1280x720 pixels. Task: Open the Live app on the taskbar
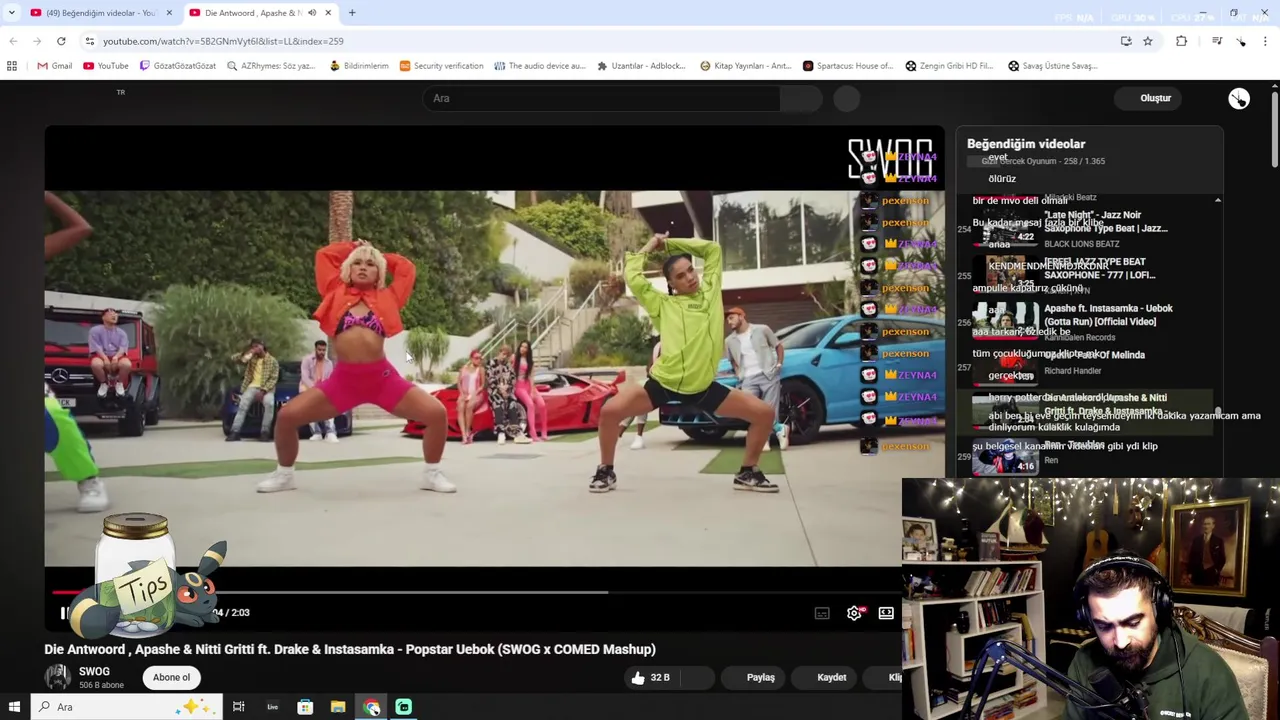click(x=272, y=707)
